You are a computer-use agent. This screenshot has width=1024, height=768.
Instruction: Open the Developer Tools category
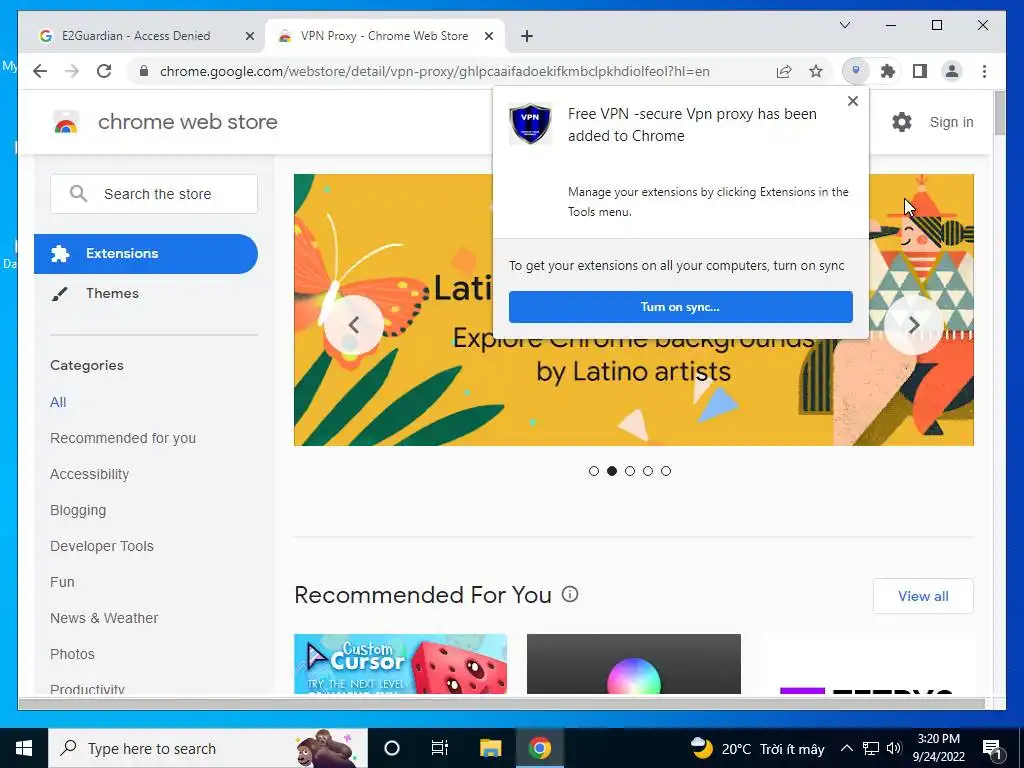[102, 546]
